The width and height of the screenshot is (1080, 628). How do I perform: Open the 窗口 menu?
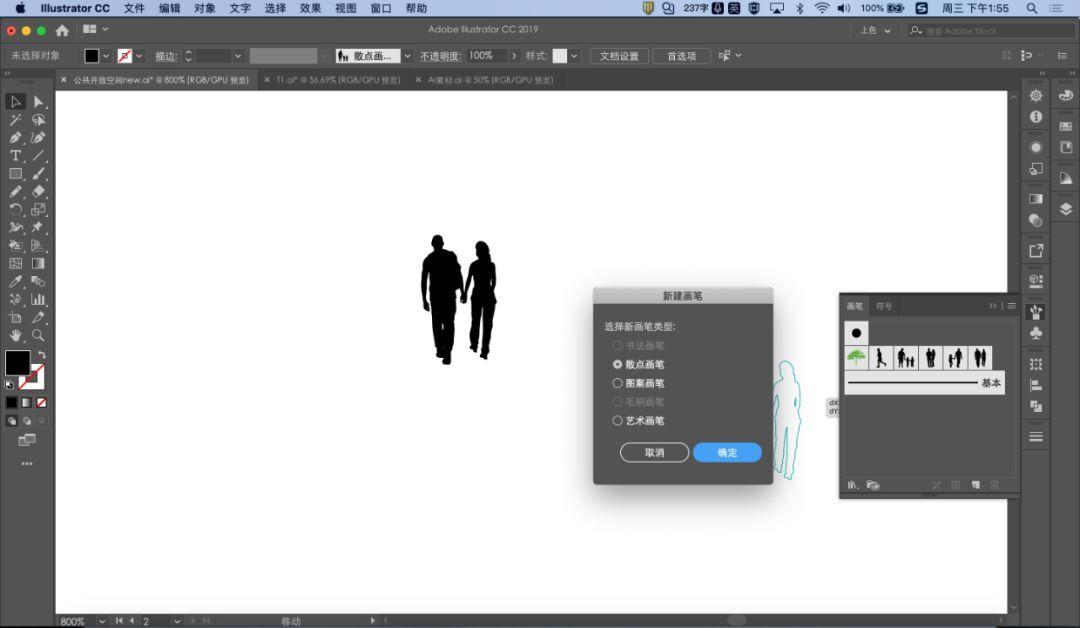click(380, 8)
